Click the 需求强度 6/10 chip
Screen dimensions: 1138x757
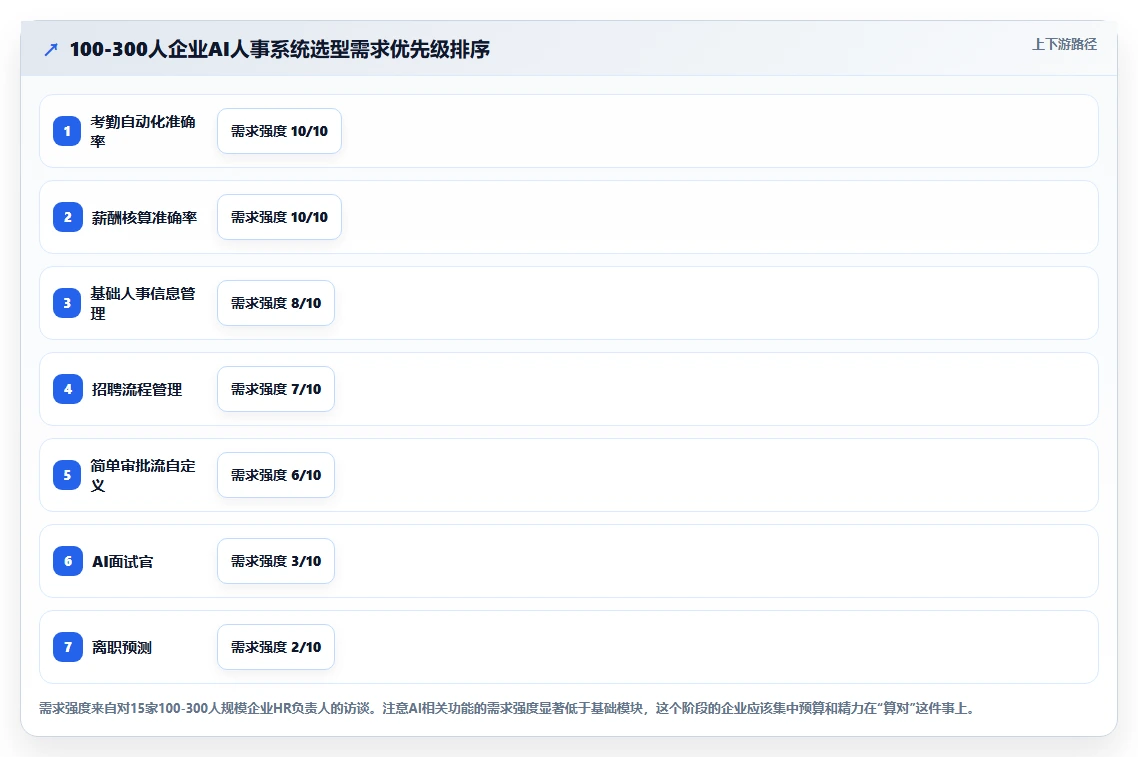point(276,475)
